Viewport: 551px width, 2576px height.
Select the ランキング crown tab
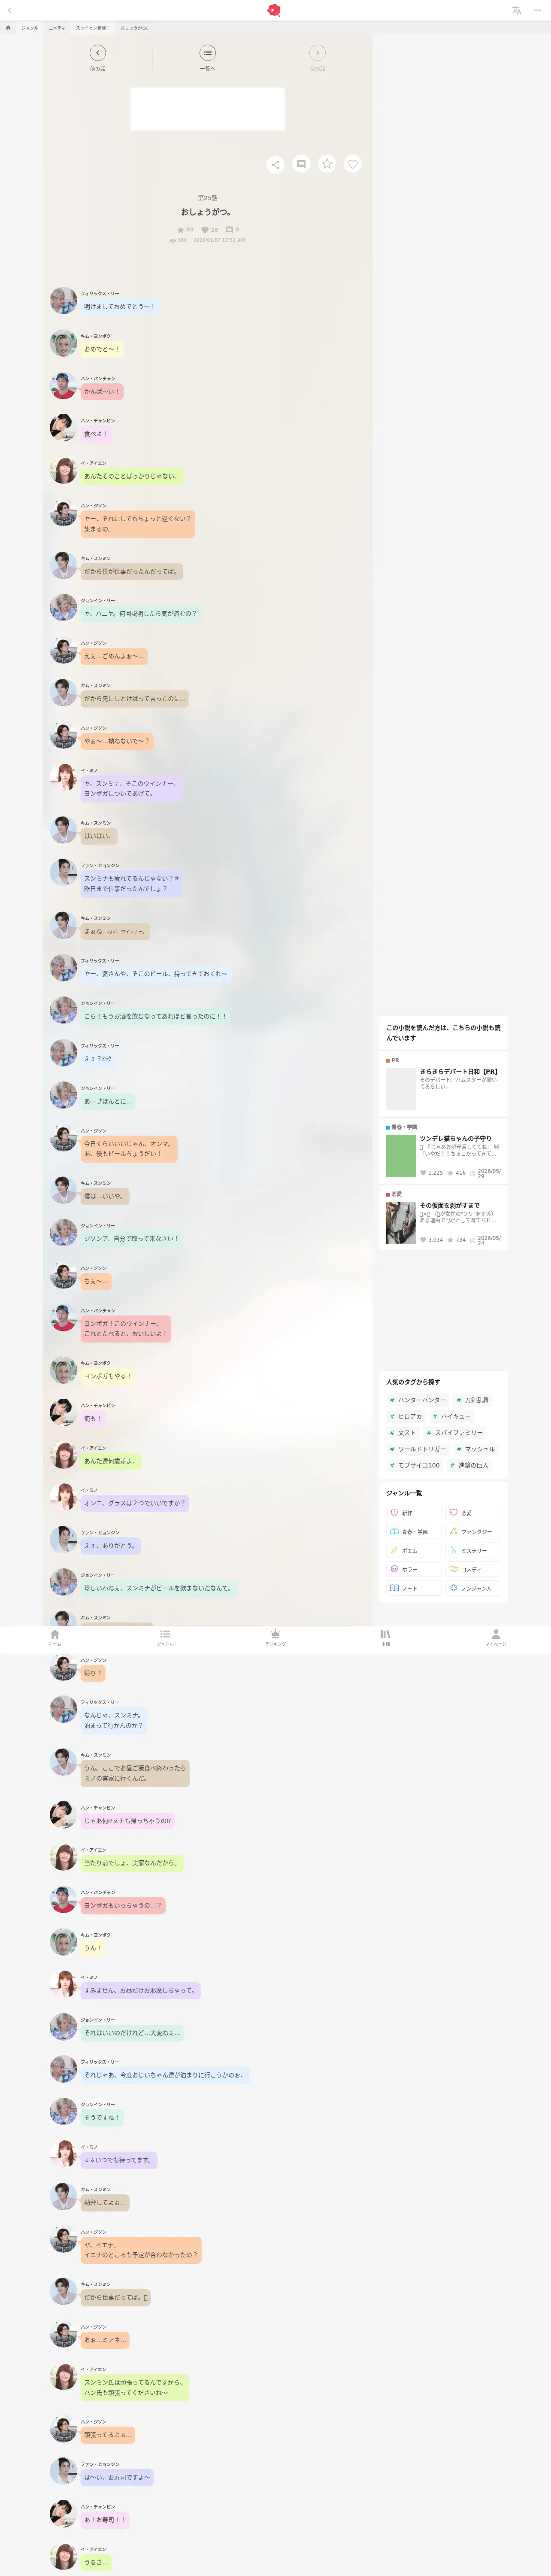coord(275,1637)
